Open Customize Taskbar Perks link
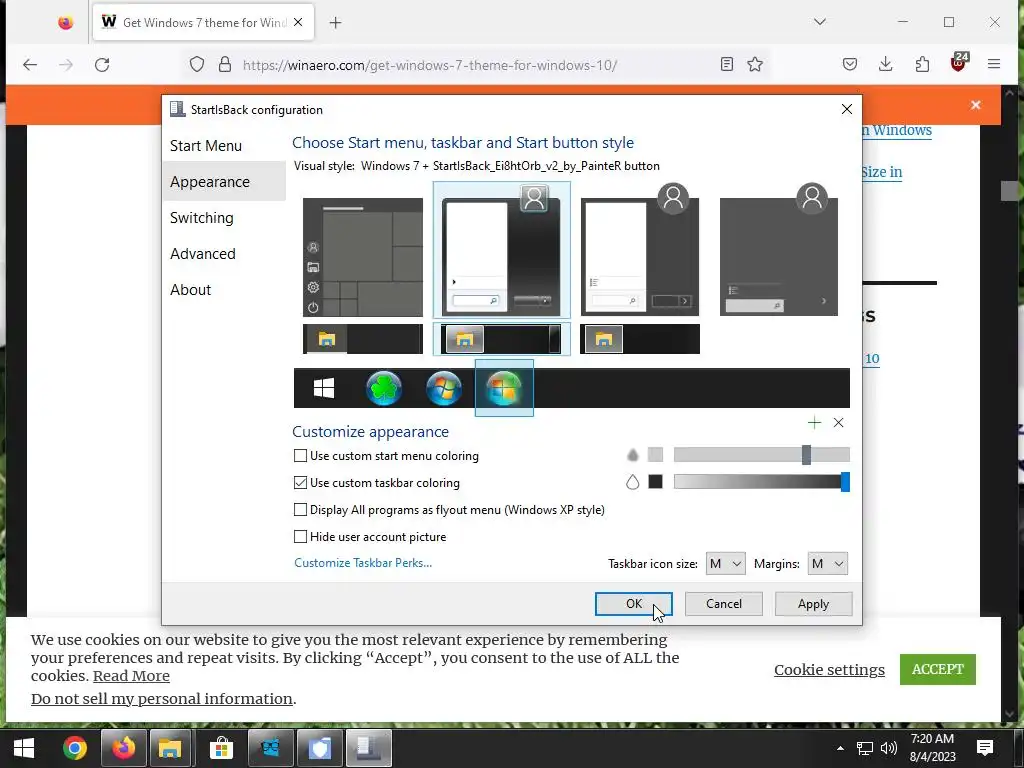This screenshot has width=1024, height=768. point(363,563)
